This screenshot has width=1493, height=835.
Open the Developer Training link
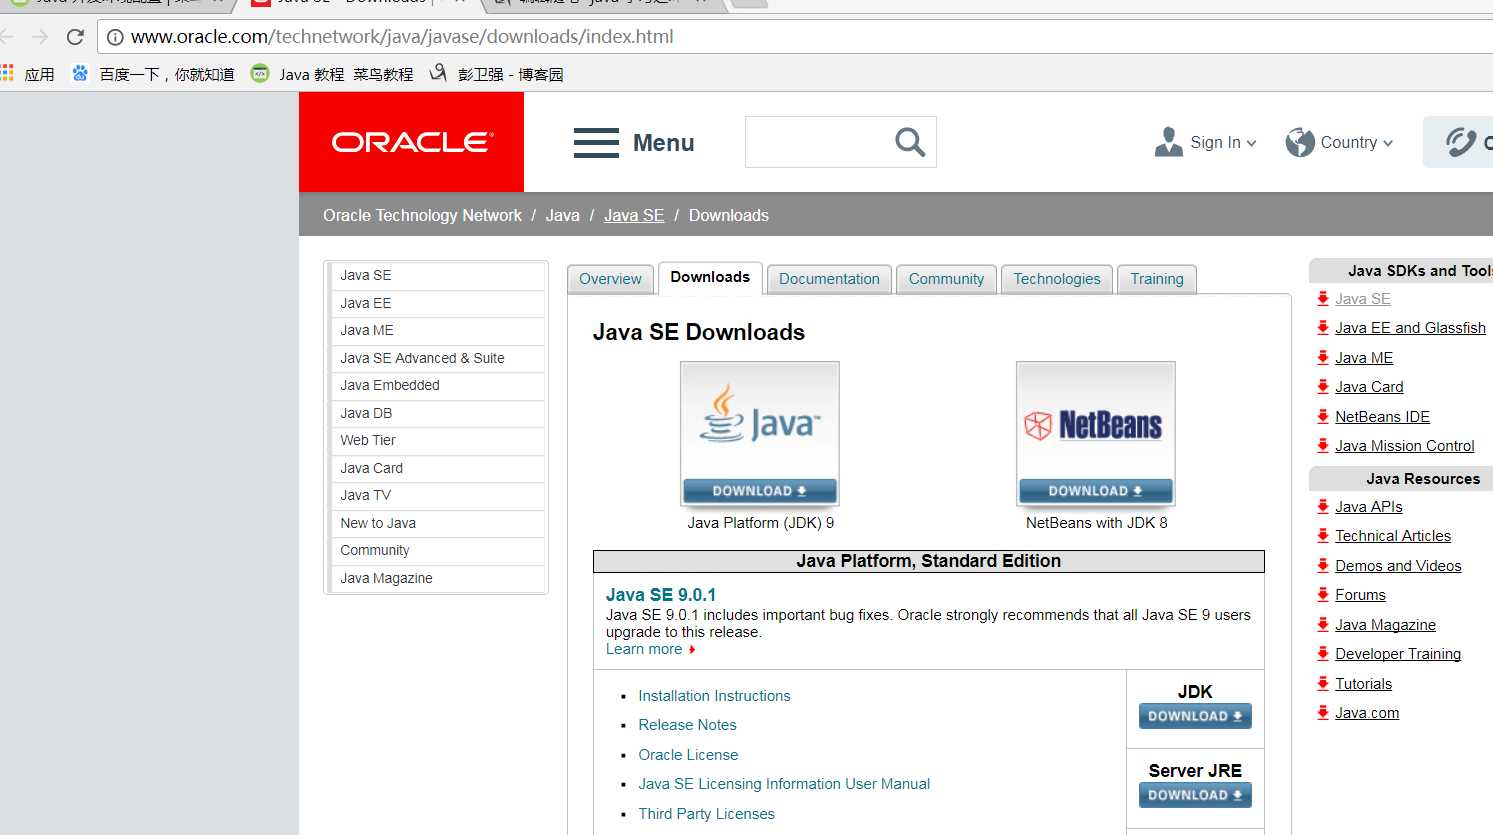pyautogui.click(x=1398, y=654)
